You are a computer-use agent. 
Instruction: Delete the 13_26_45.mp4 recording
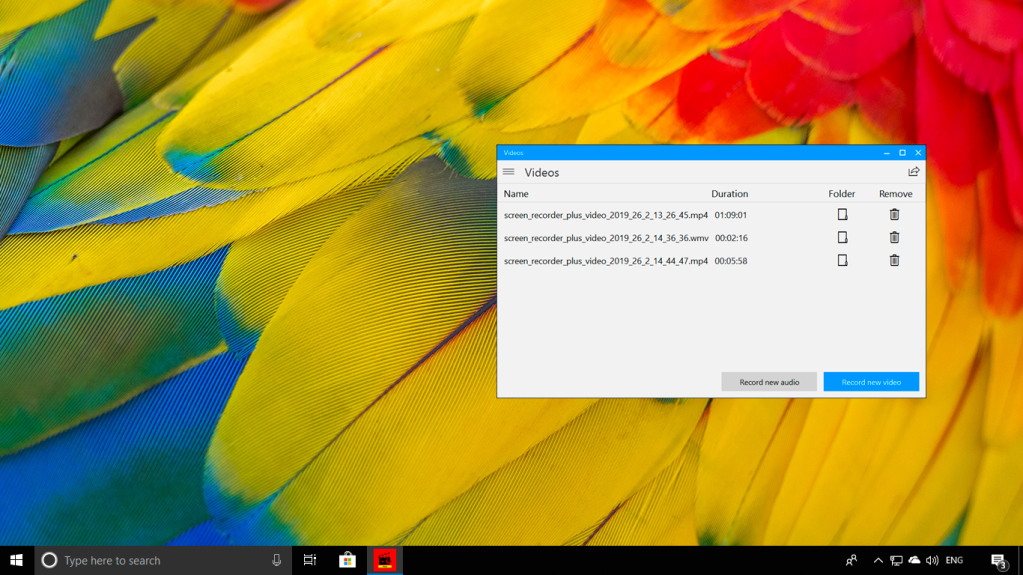[x=894, y=215]
